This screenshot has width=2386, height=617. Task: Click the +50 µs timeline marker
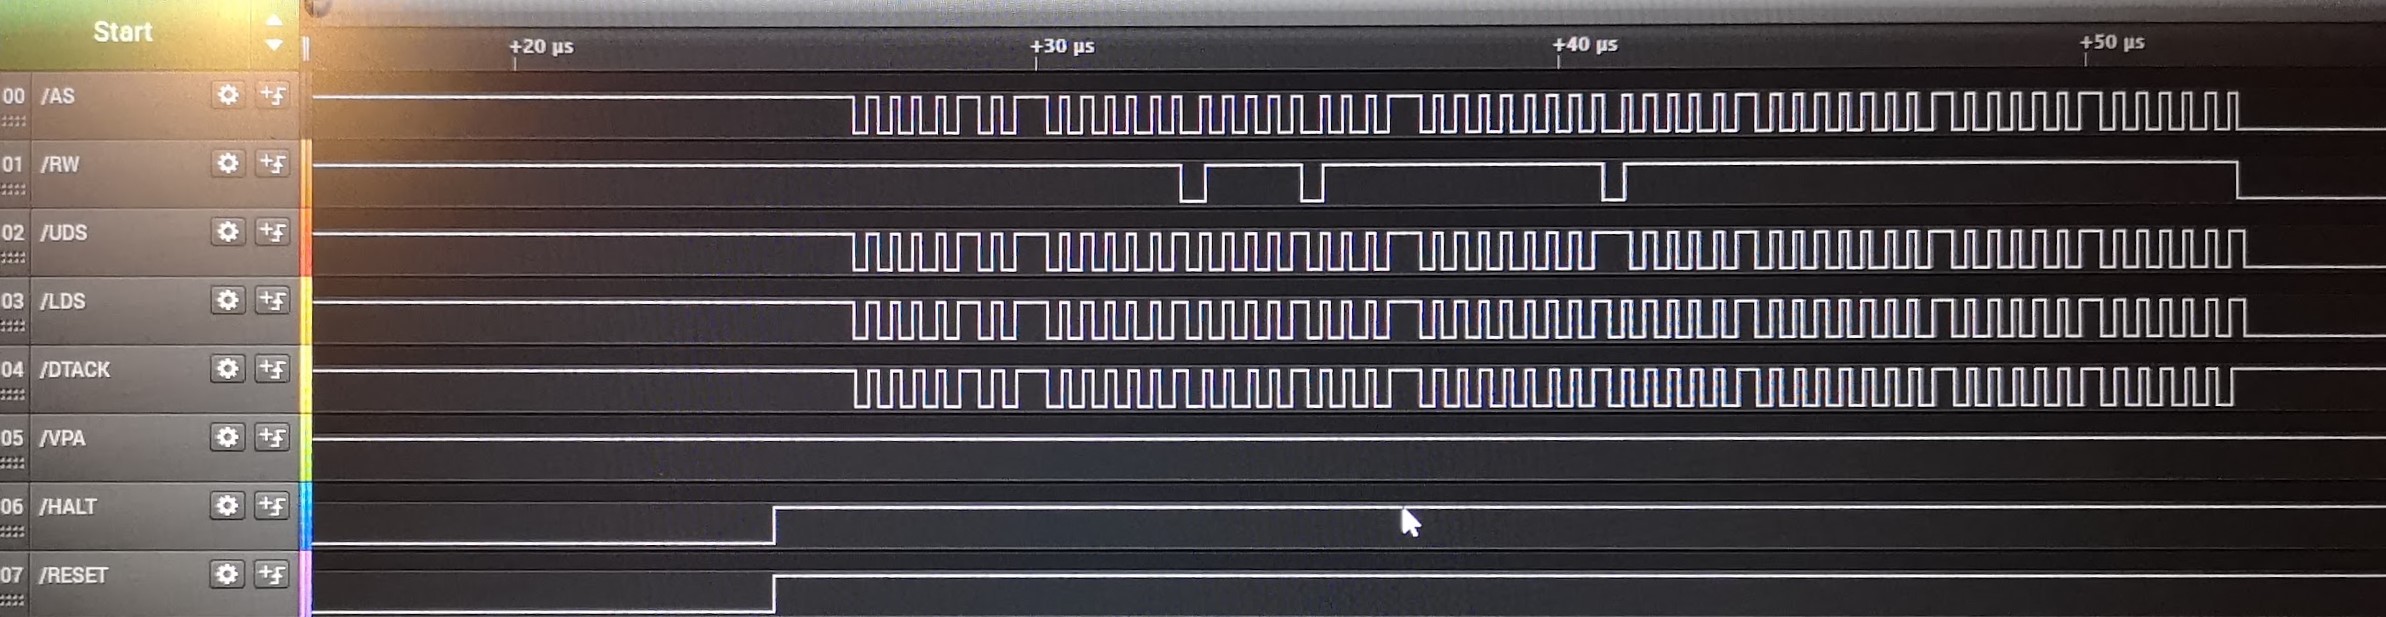2112,42
